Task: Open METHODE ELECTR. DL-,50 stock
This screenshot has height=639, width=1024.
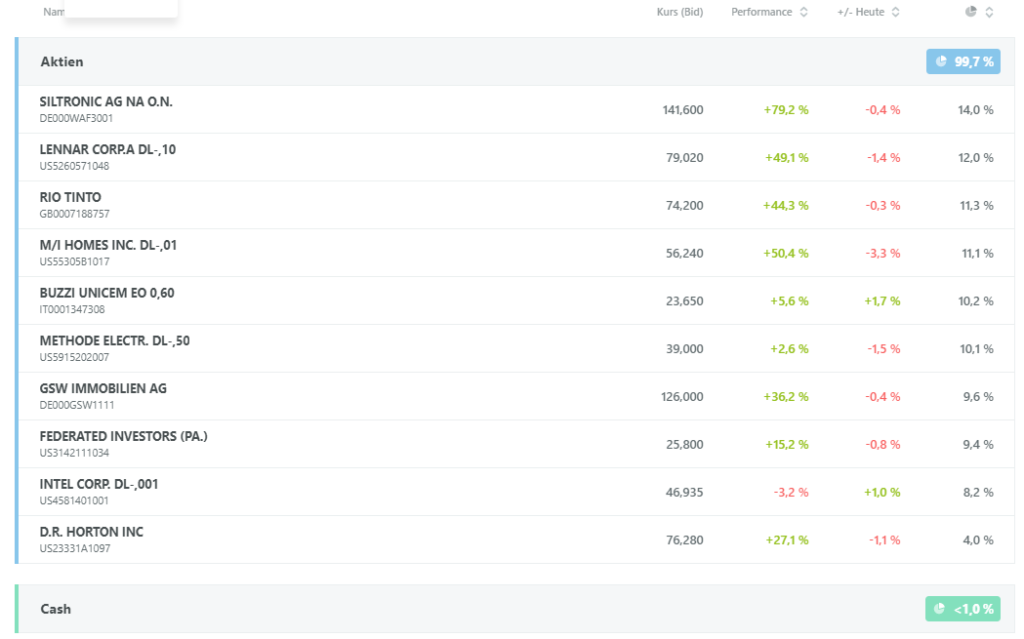Action: [x=114, y=340]
